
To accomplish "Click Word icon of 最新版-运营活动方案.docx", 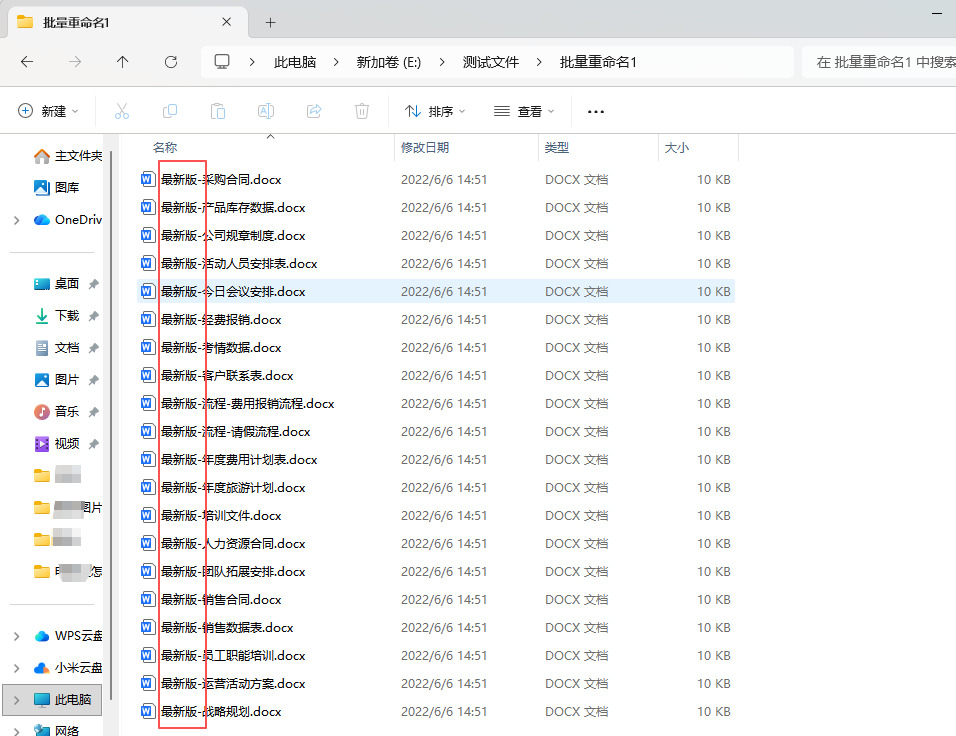I will point(148,684).
